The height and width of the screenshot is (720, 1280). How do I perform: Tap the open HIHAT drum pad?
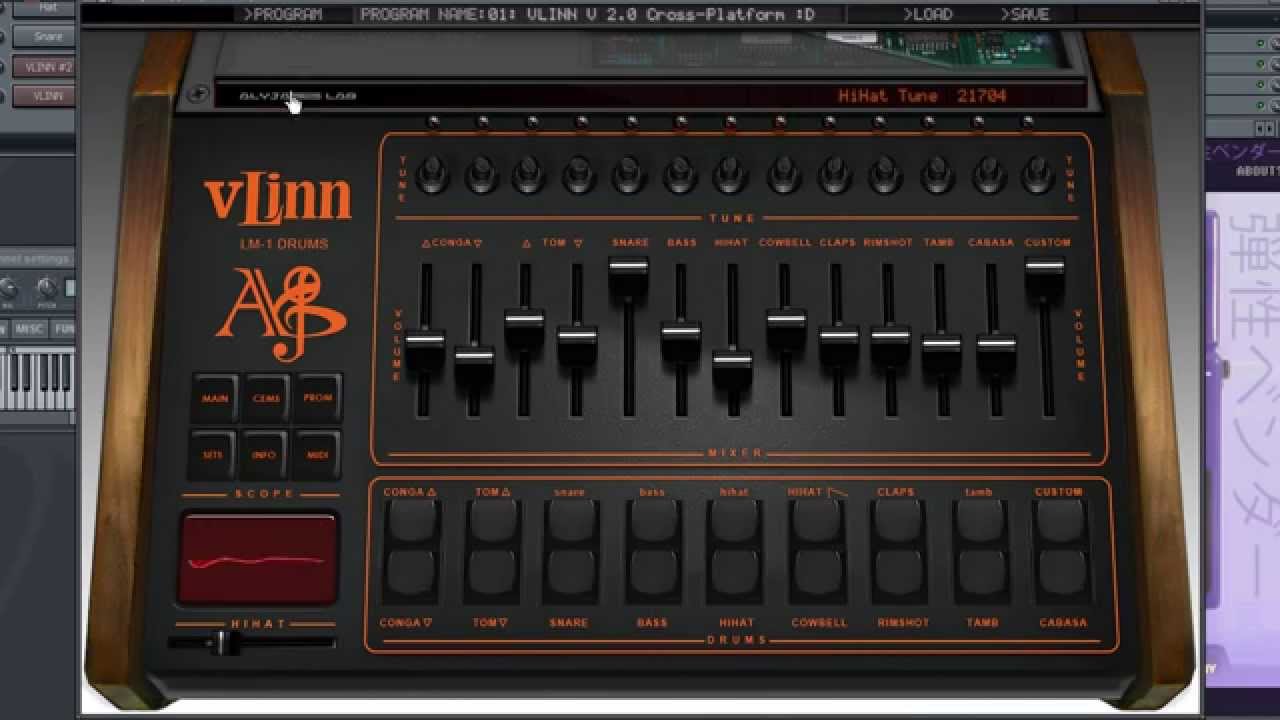click(818, 521)
